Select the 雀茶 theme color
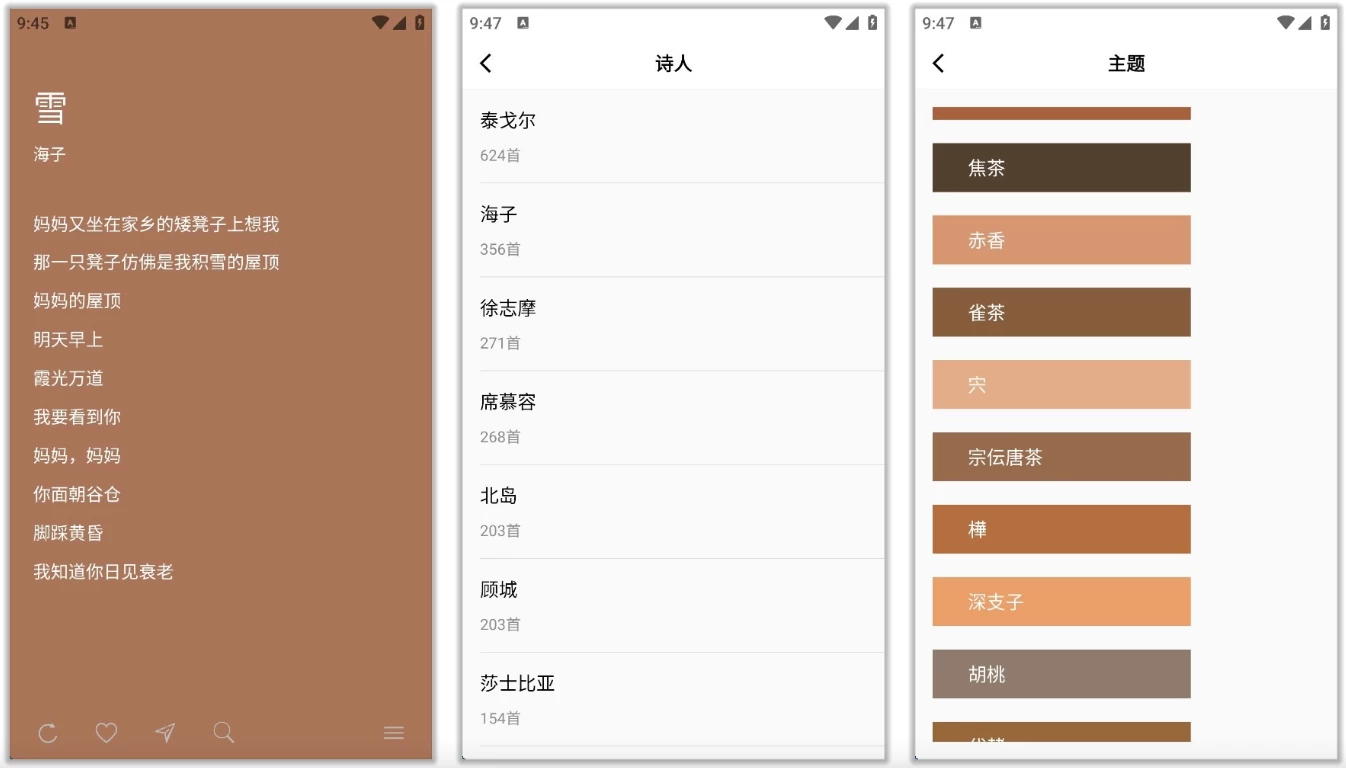1346x768 pixels. 1061,313
